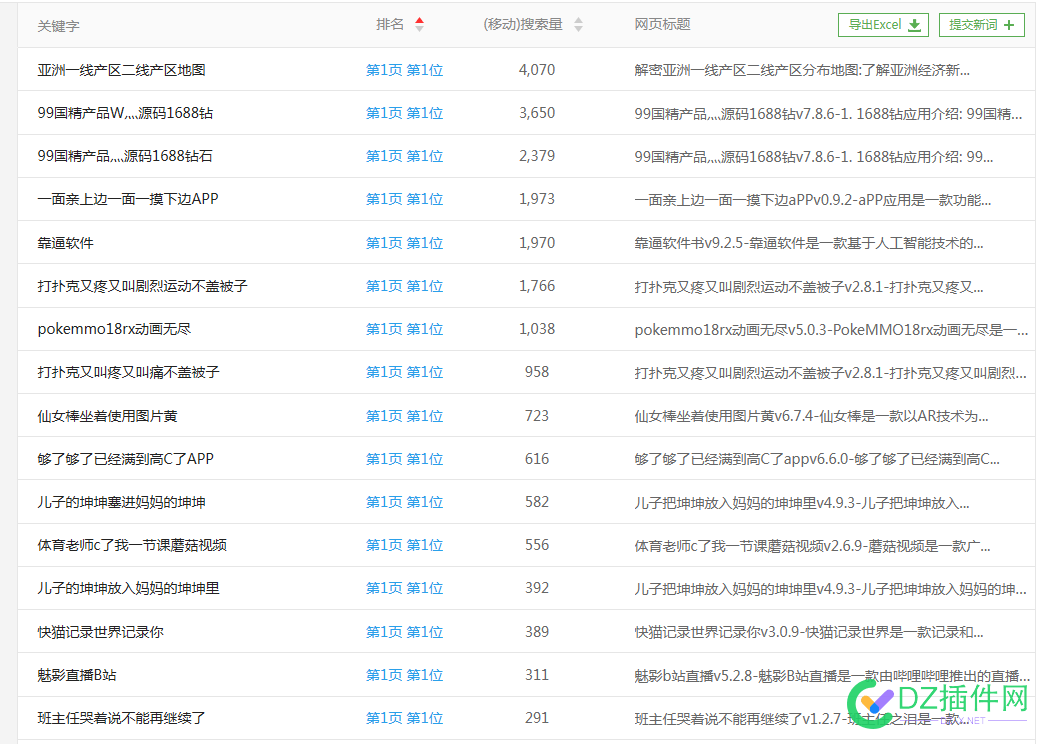
Task: Click page title starting 靠逼软件书v9.2.5
Action: 809,243
